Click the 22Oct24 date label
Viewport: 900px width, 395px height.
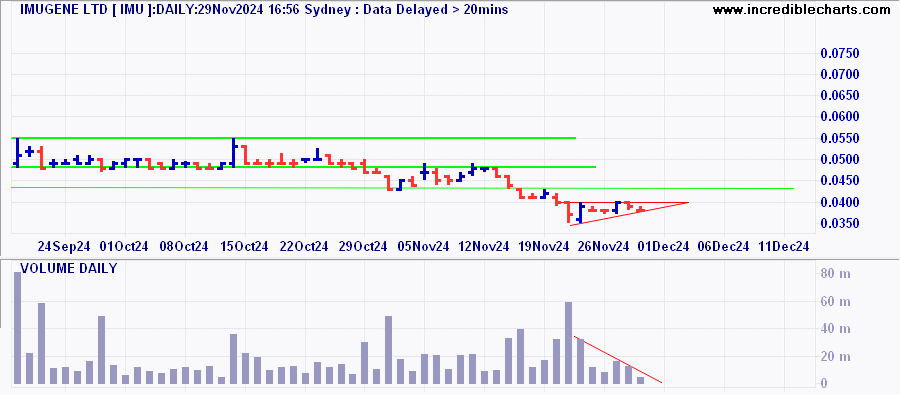(x=304, y=247)
